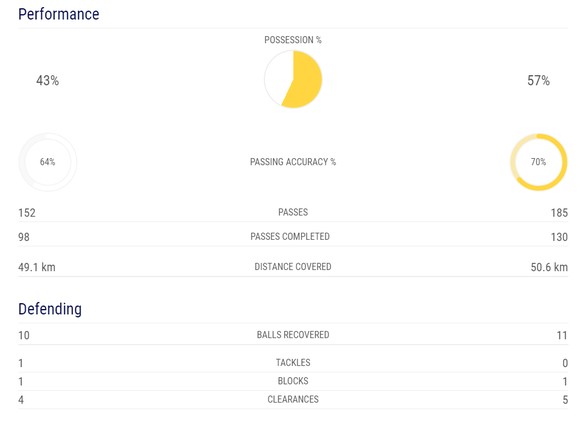
Task: Select the PASSES row label
Action: [x=293, y=212]
